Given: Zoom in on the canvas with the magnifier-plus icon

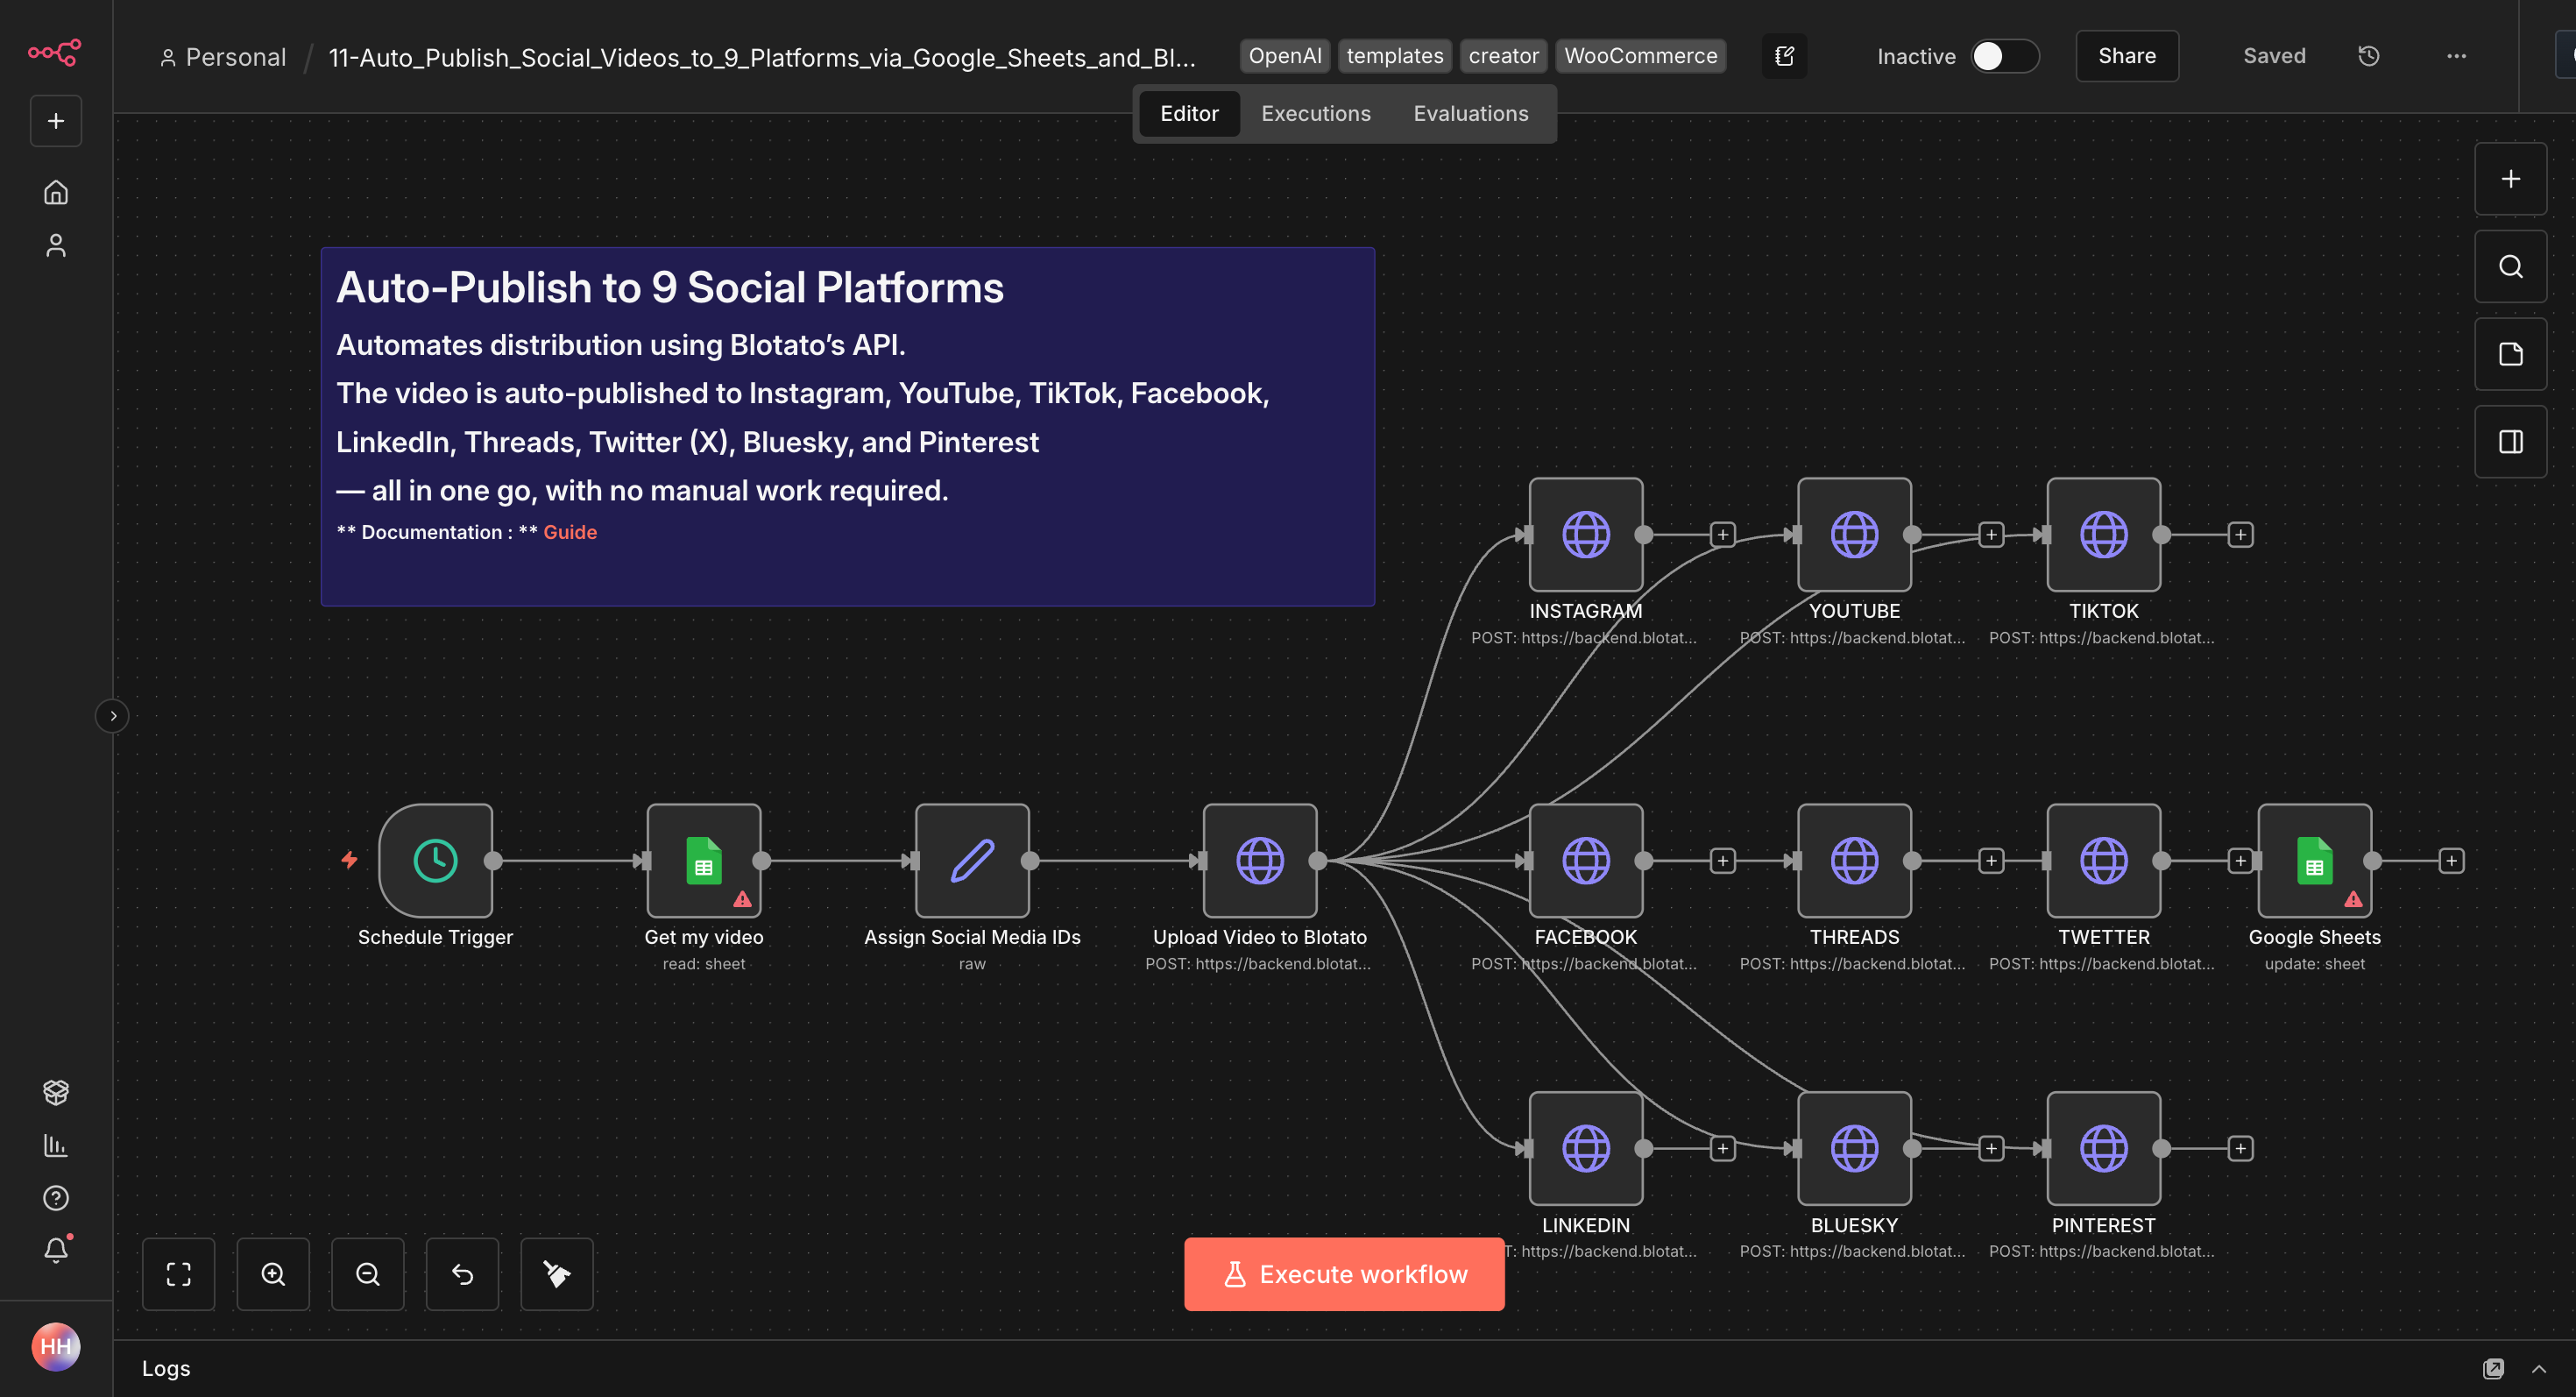Looking at the screenshot, I should pos(273,1274).
